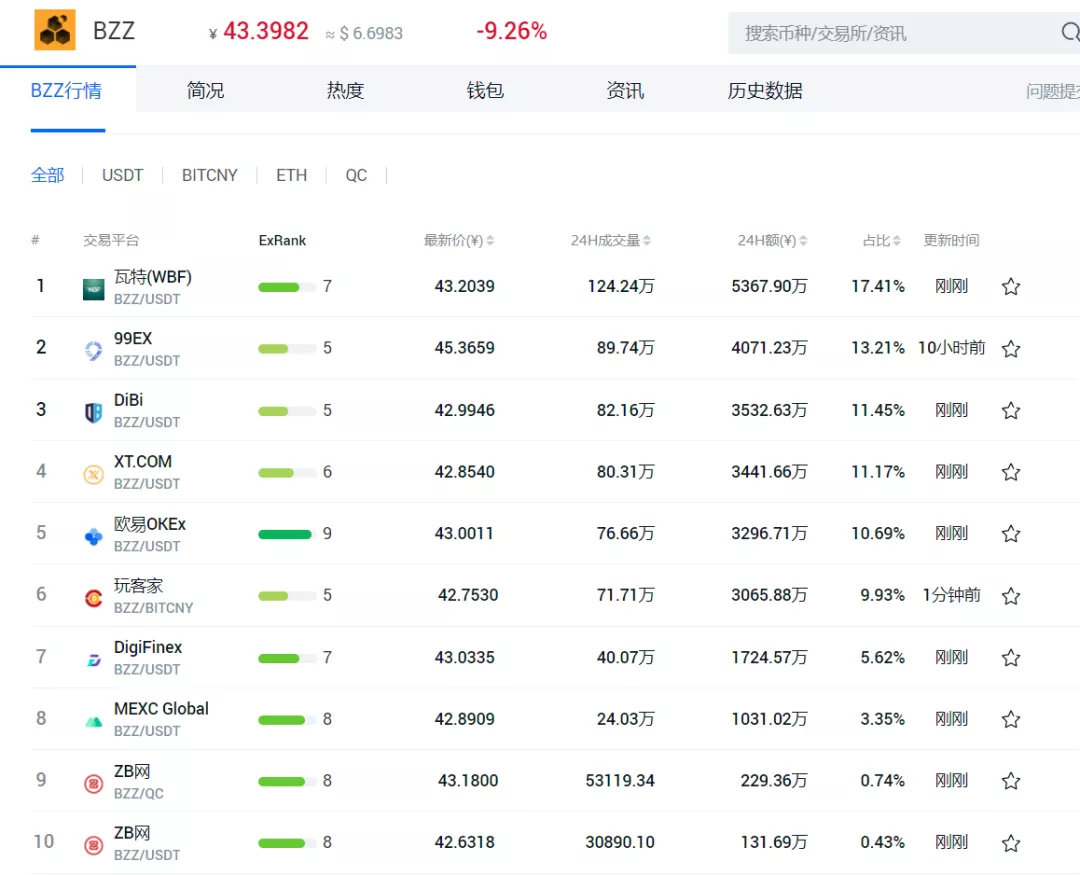This screenshot has width=1080, height=875.
Task: Click the 99EX price 45.3659
Action: [x=464, y=348]
